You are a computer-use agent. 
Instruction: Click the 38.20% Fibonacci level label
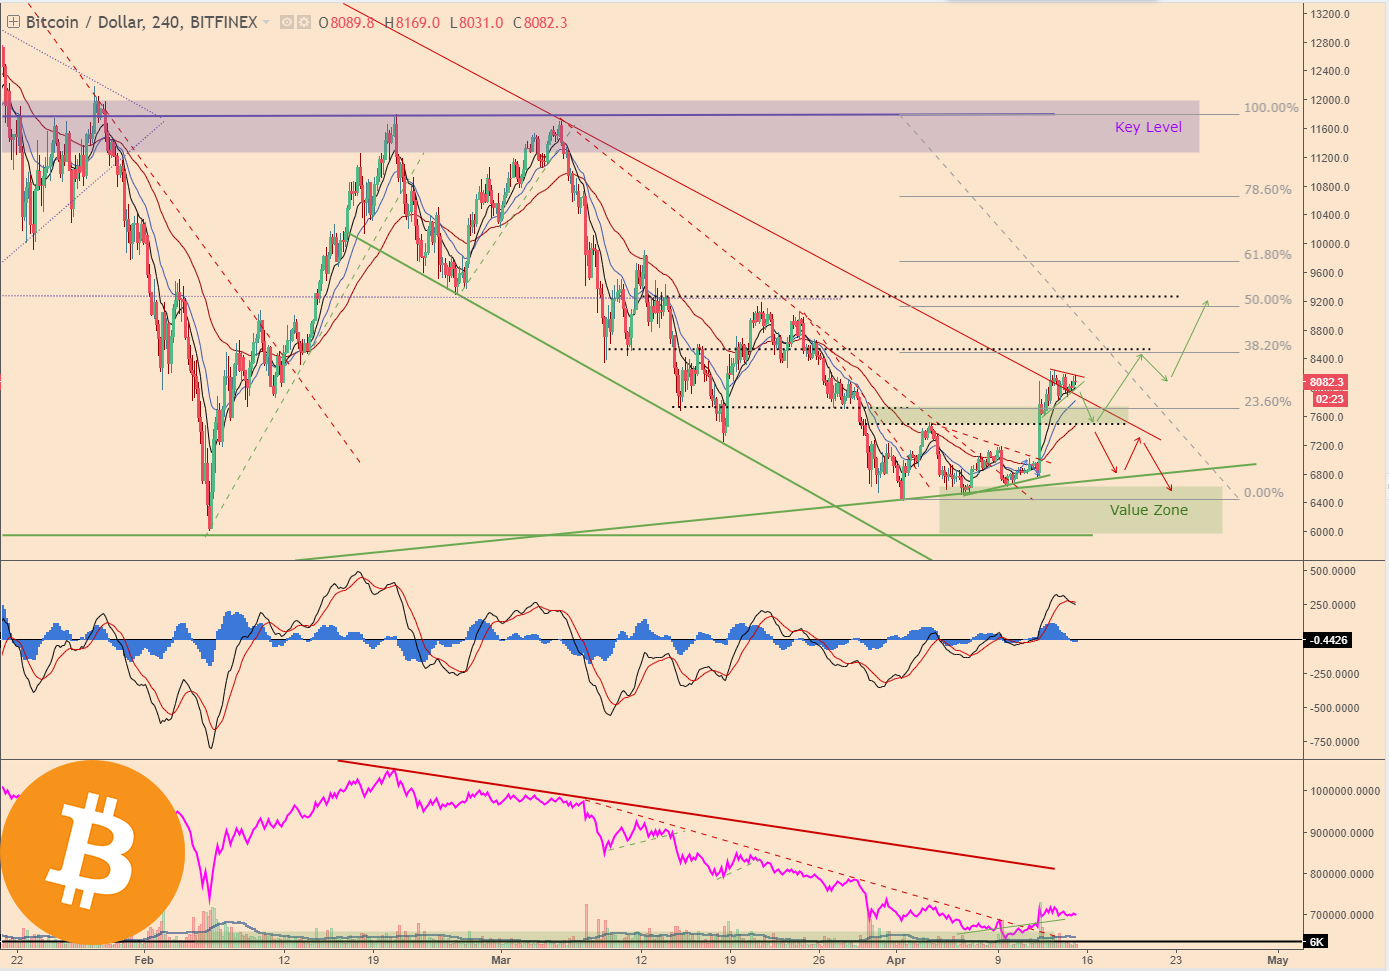pos(1268,346)
